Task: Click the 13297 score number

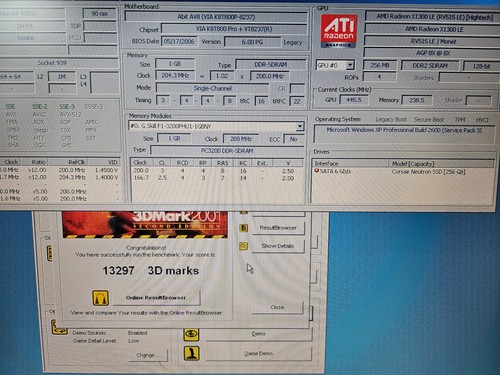Action: (x=118, y=270)
